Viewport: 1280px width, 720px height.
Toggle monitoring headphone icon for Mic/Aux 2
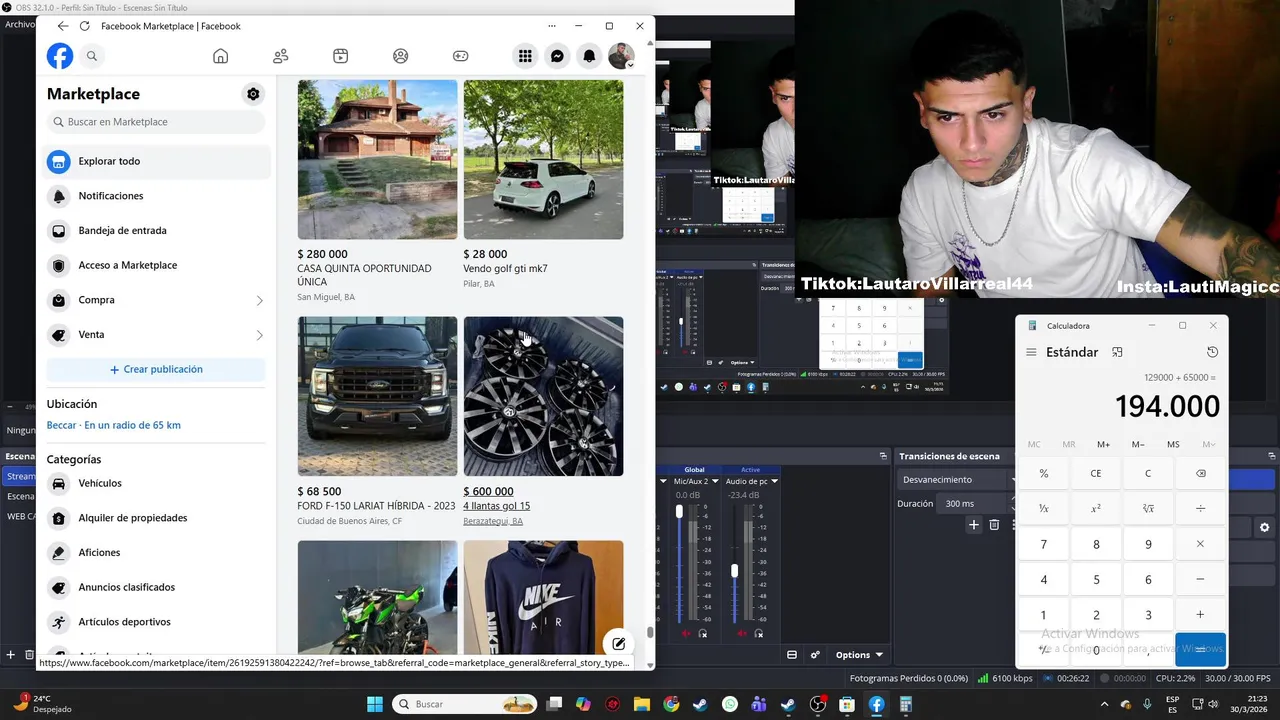tap(703, 634)
